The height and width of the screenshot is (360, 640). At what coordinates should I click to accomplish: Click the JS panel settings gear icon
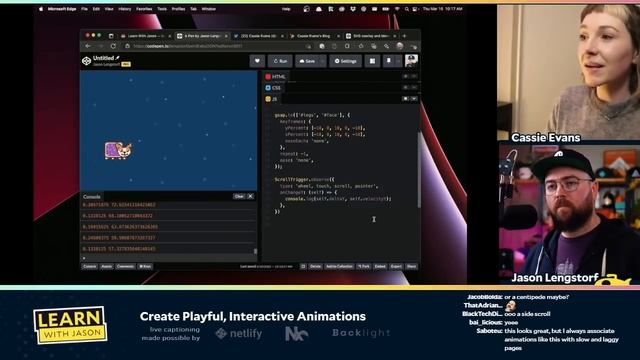click(x=406, y=98)
